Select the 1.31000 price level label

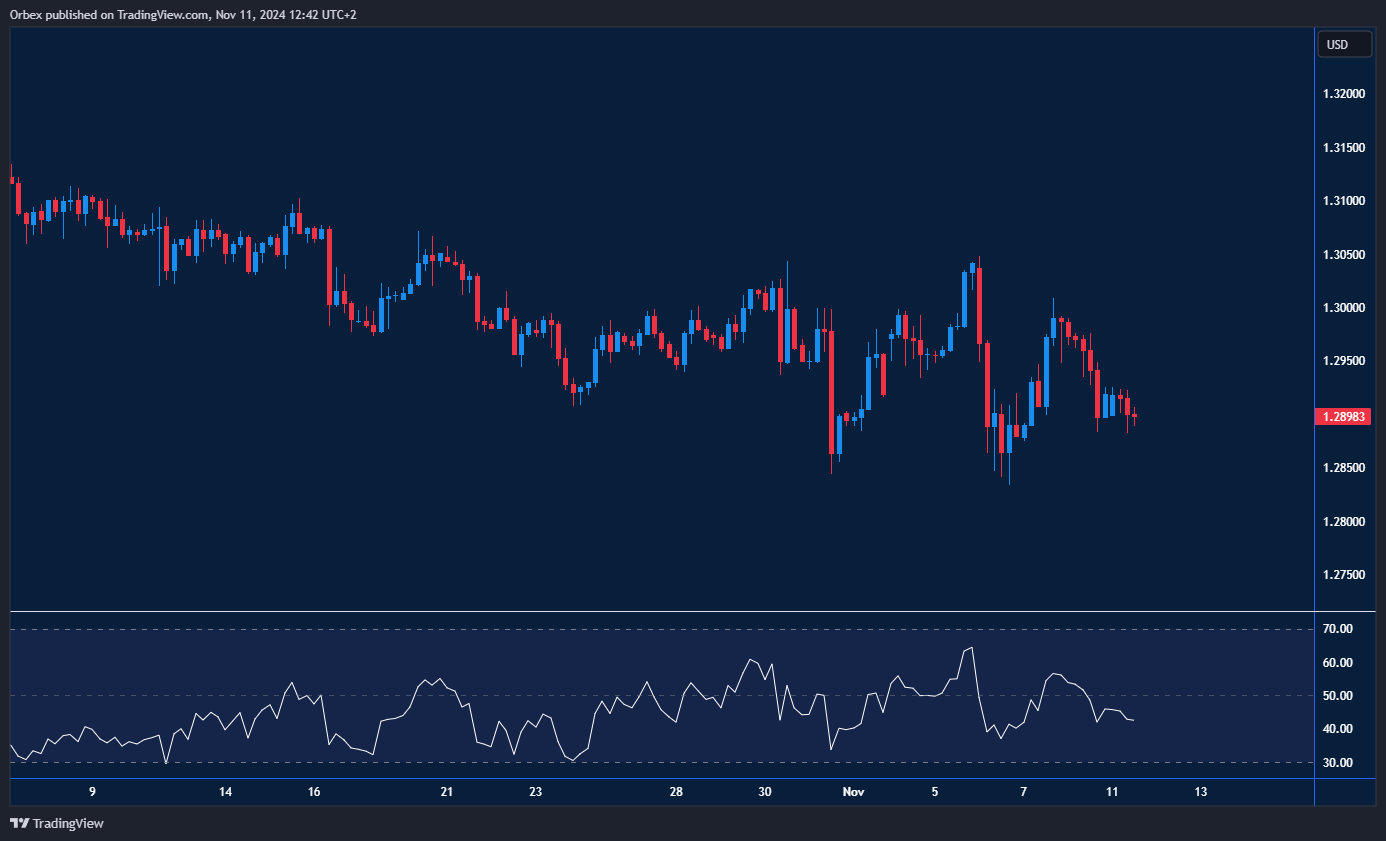pos(1343,201)
